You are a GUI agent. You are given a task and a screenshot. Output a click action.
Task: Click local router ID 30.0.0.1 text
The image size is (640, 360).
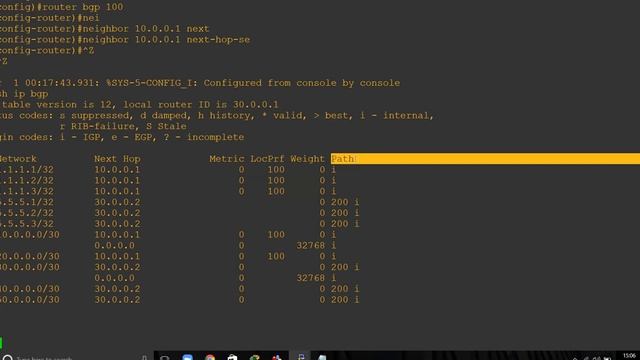click(201, 104)
